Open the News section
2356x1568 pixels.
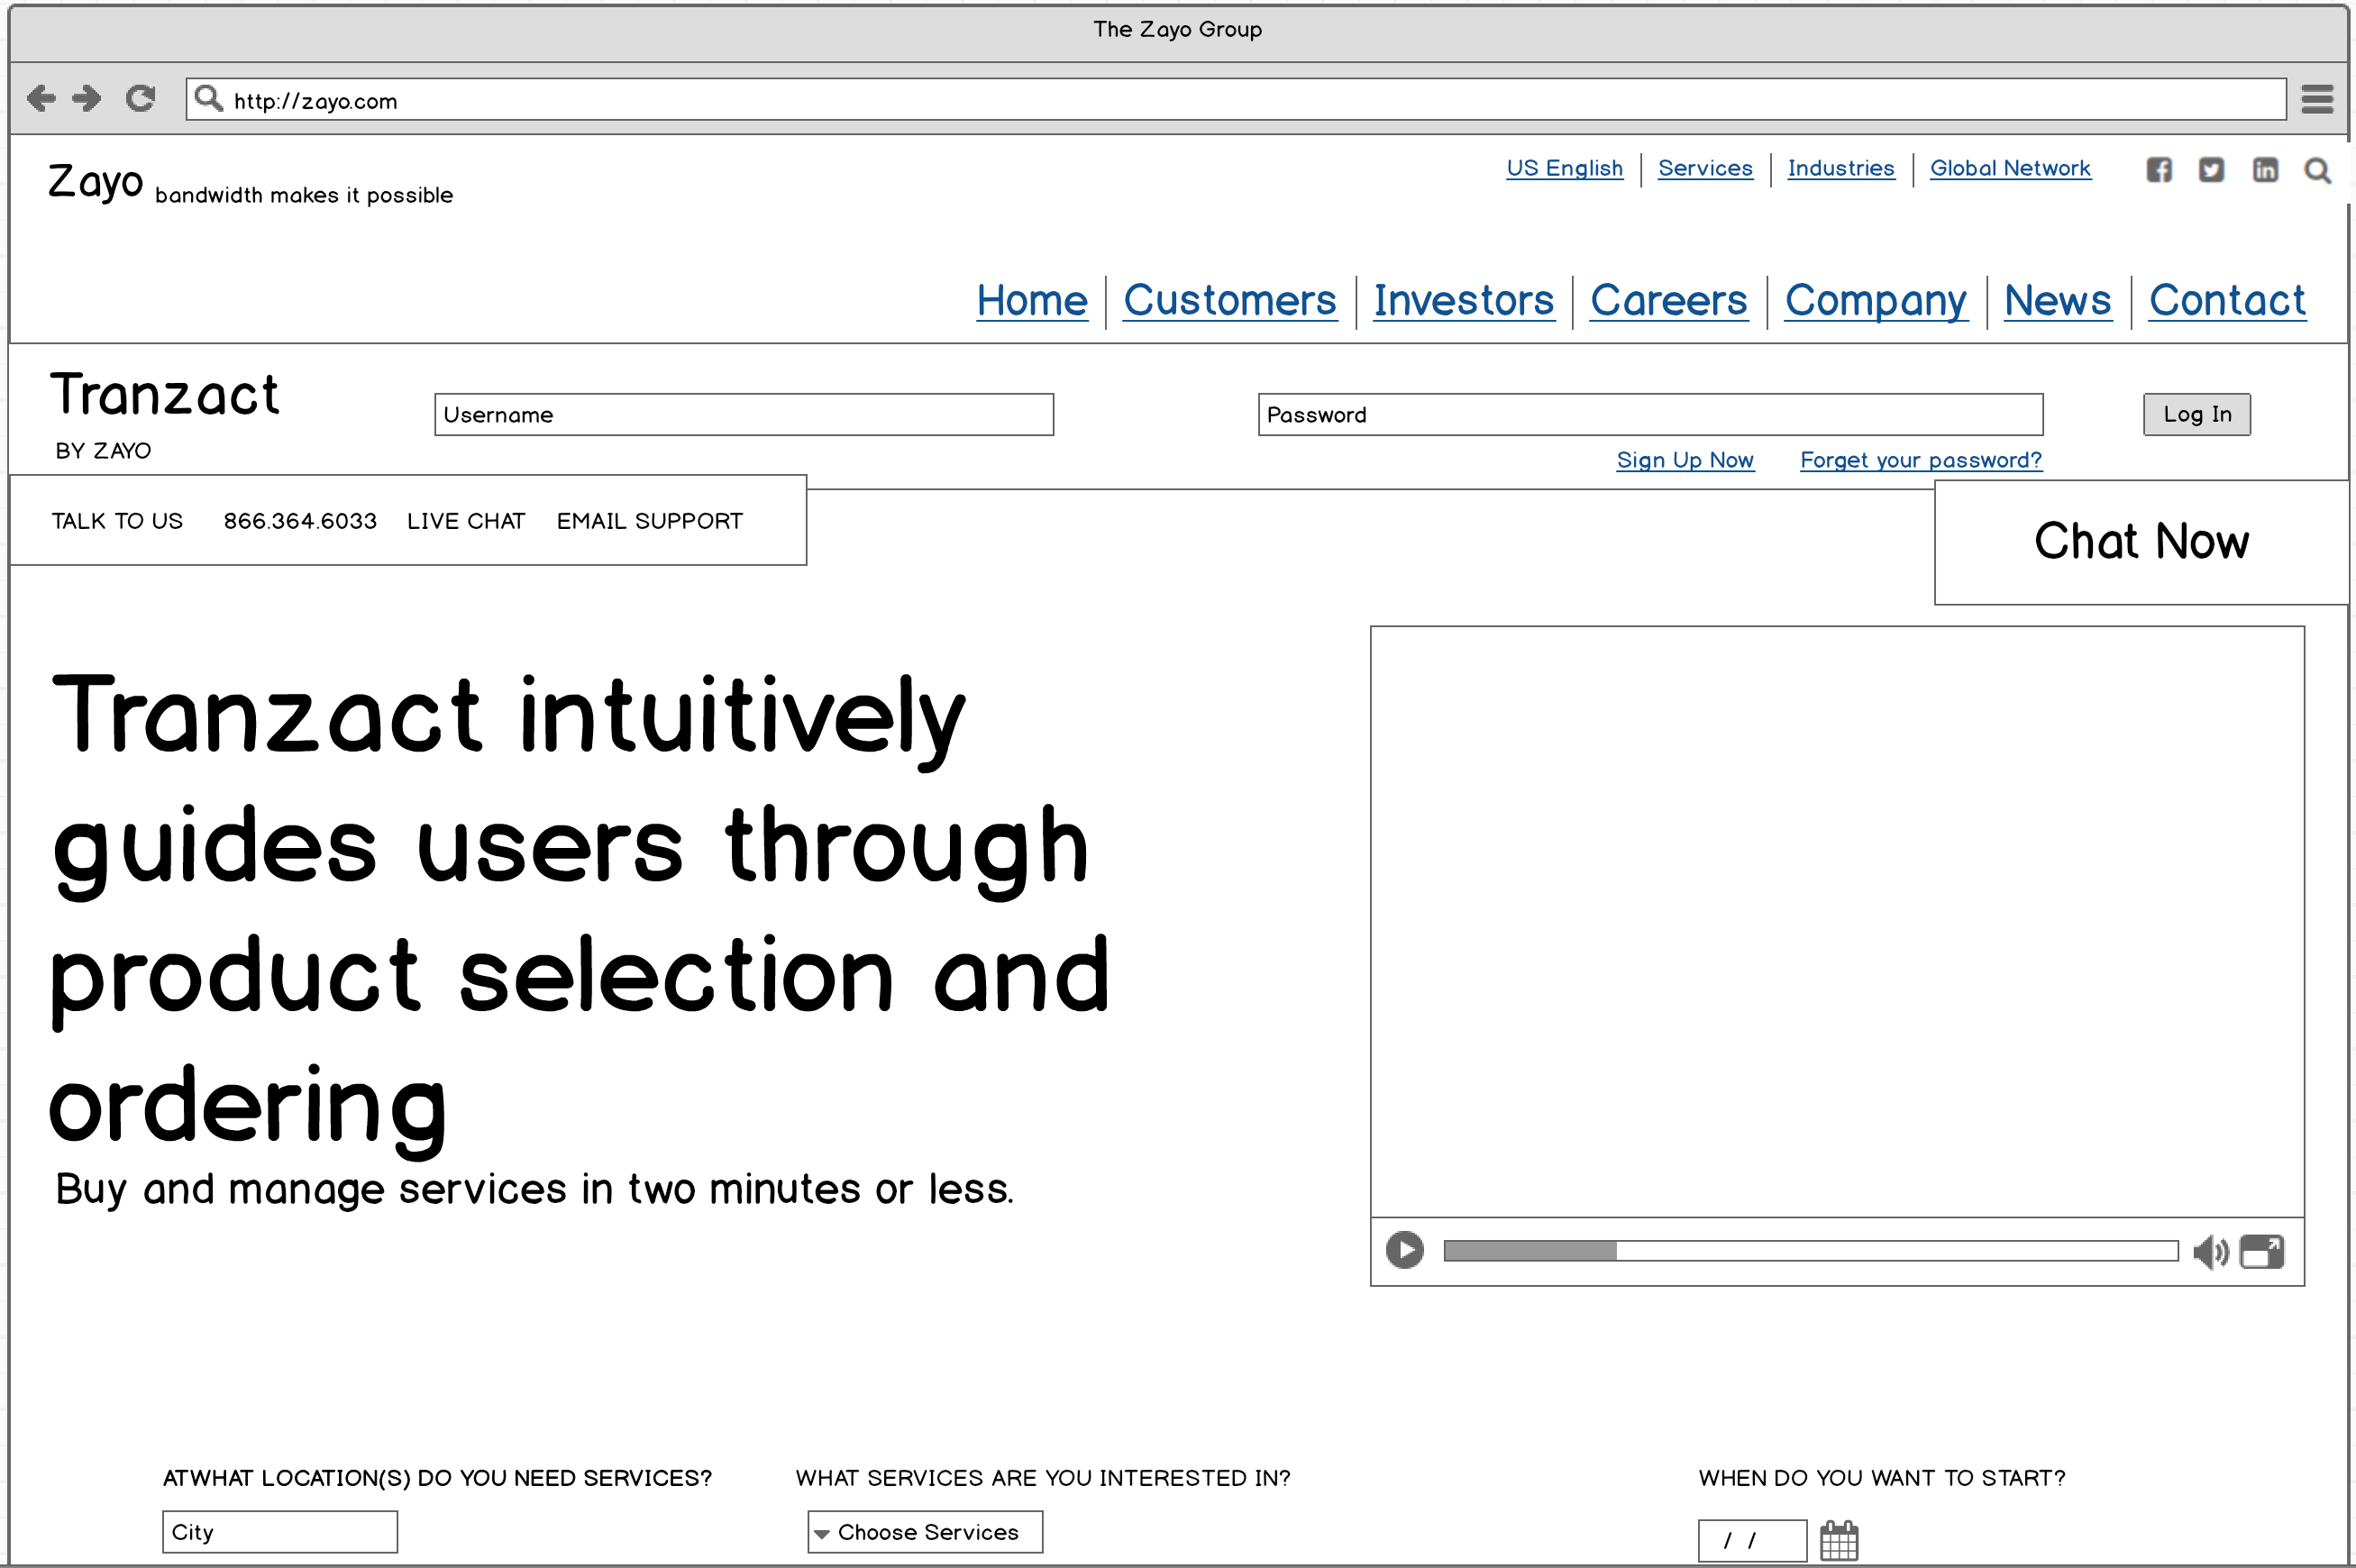point(2058,300)
